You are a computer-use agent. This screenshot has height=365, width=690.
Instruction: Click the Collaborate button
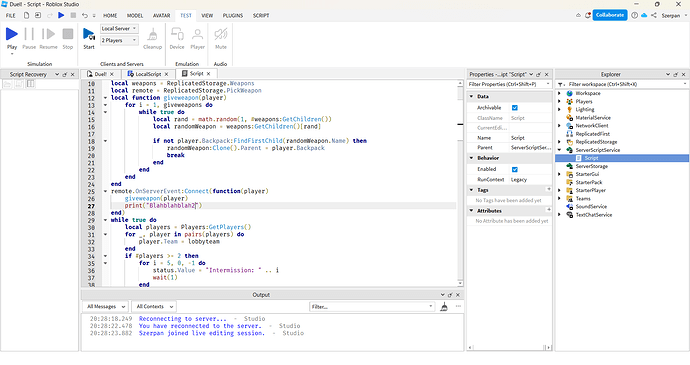[610, 15]
